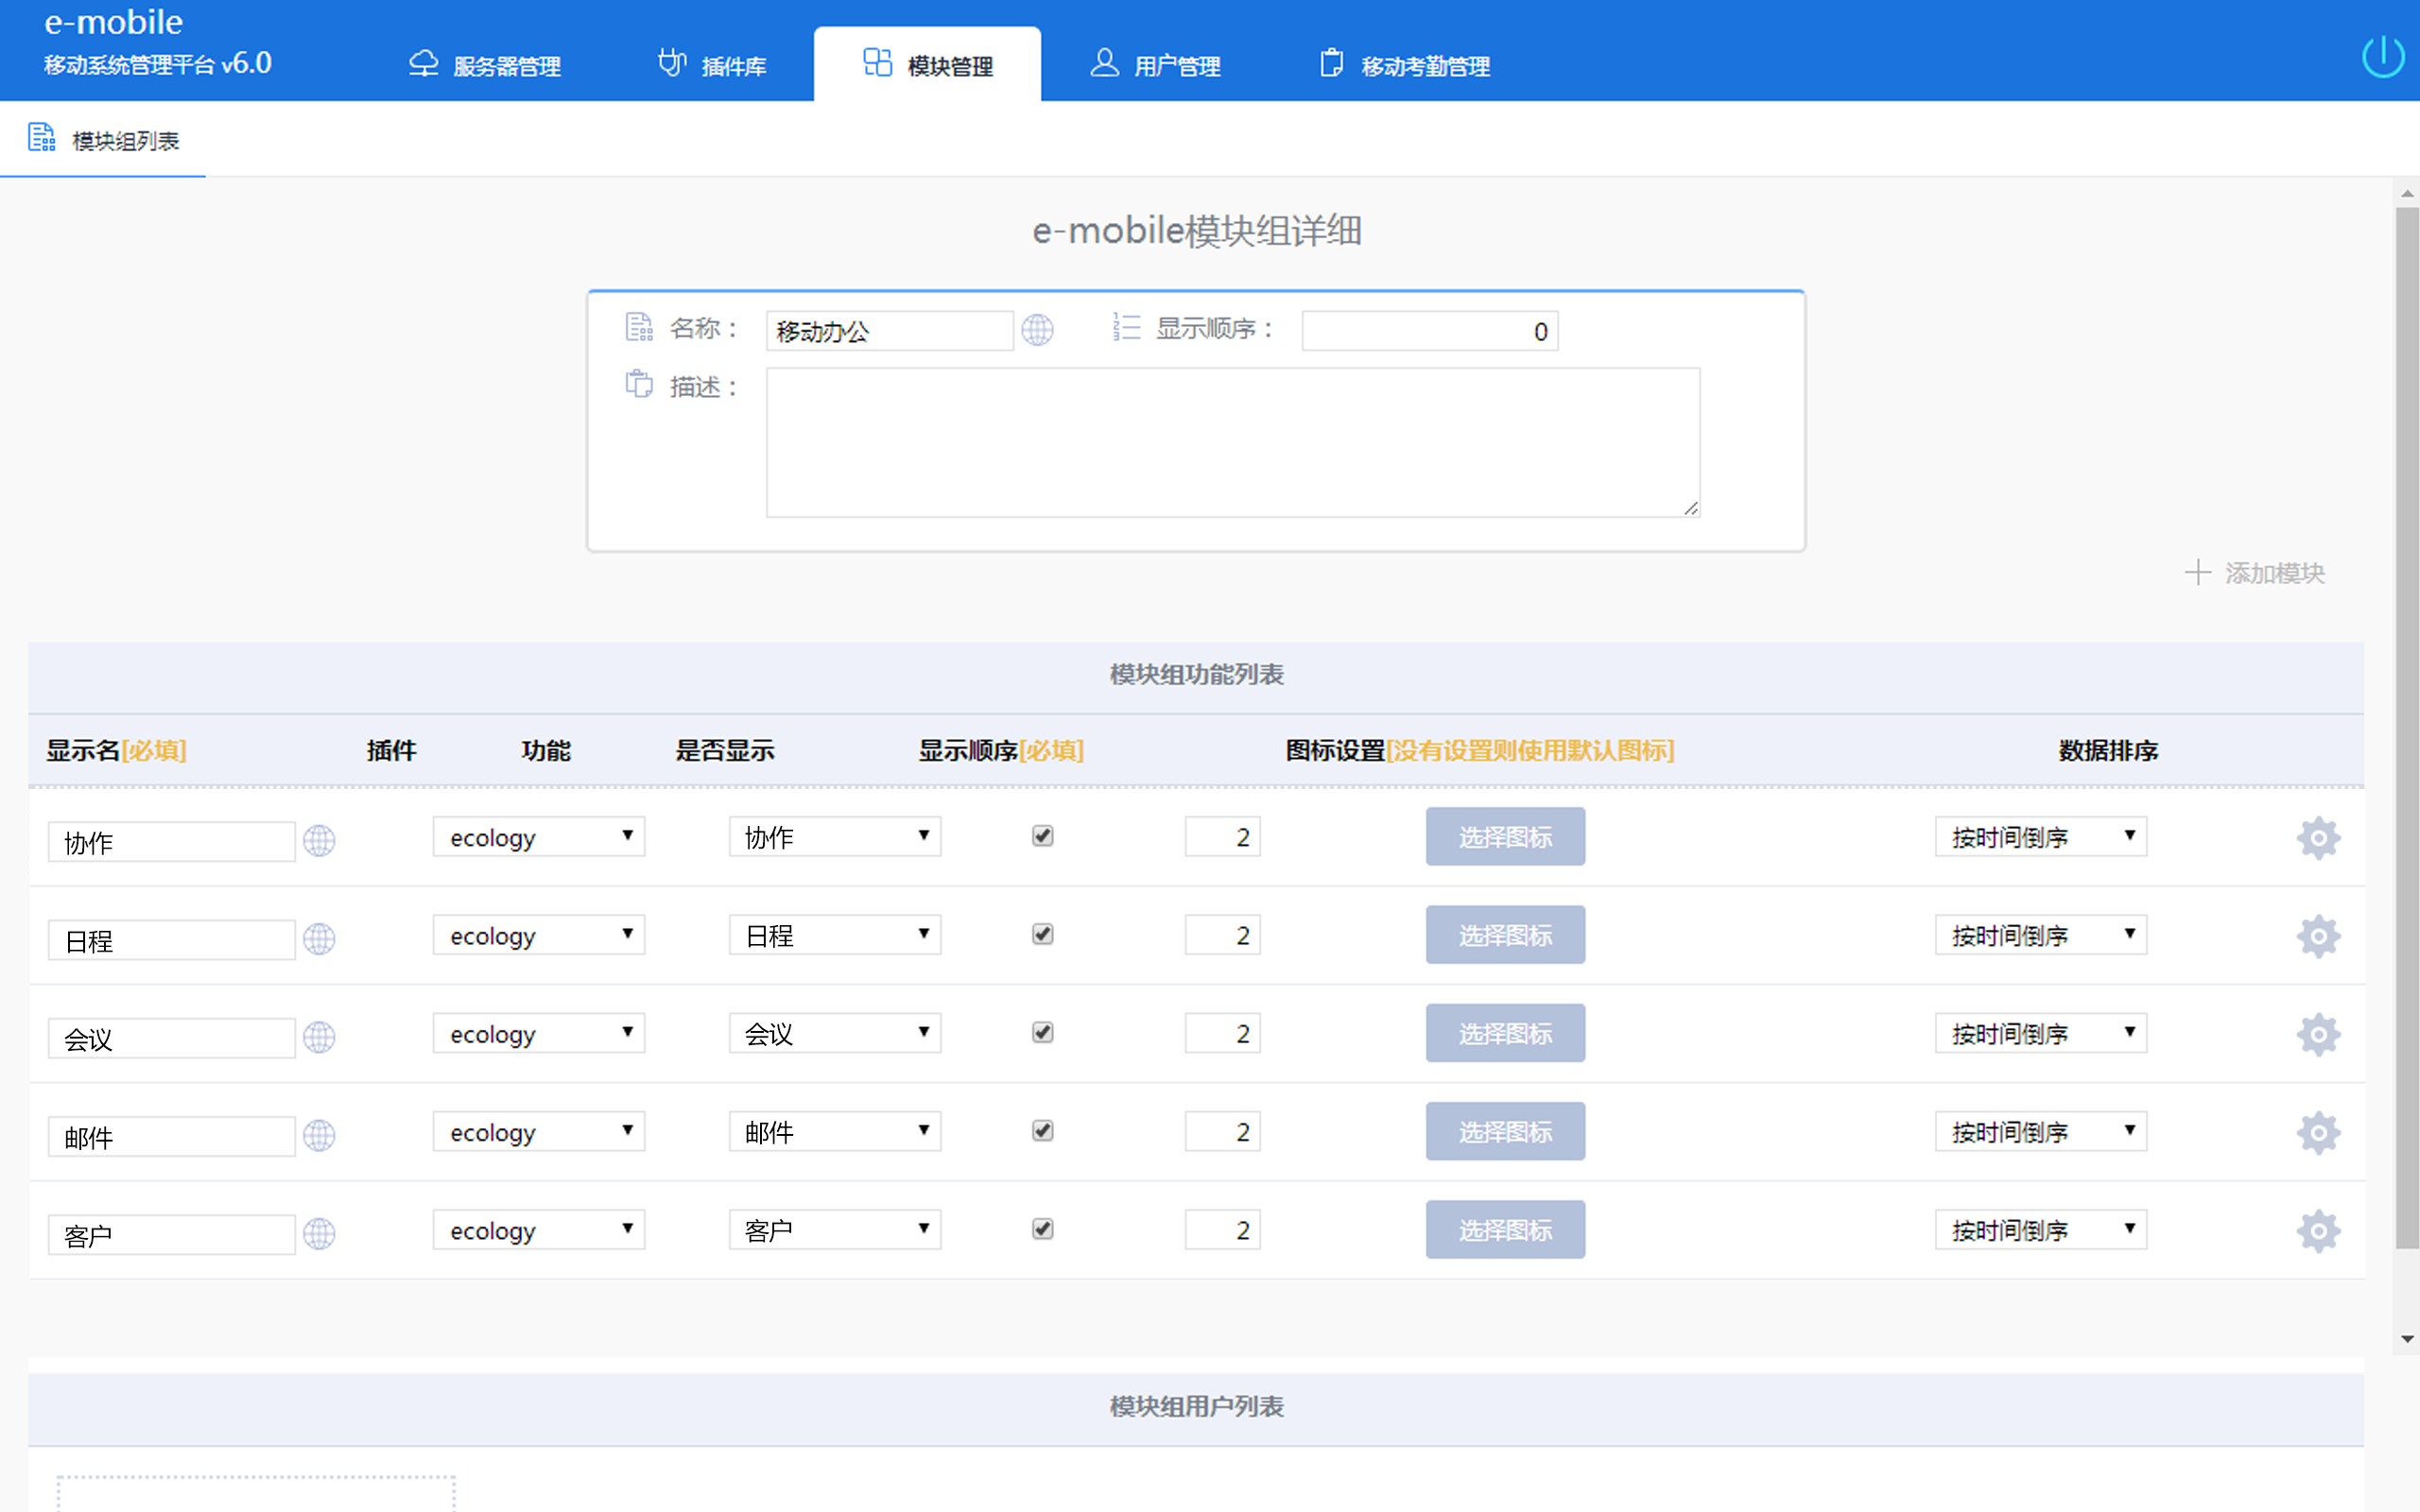Click globe icon beside 协作 display name
Viewport: 2420px width, 1512px height.
(x=319, y=841)
